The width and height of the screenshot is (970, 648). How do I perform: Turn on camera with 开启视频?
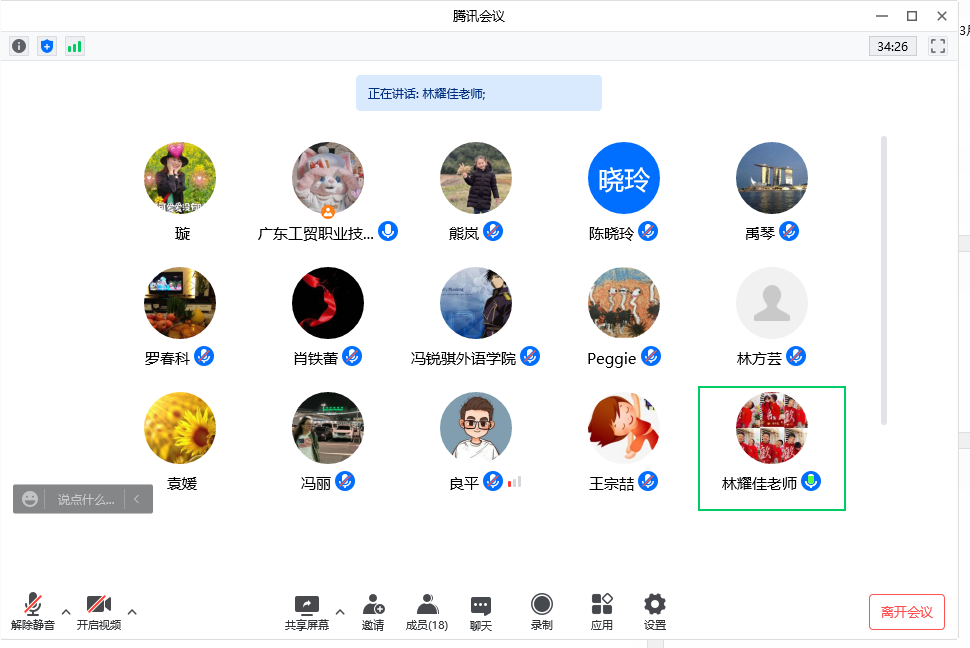coord(99,611)
